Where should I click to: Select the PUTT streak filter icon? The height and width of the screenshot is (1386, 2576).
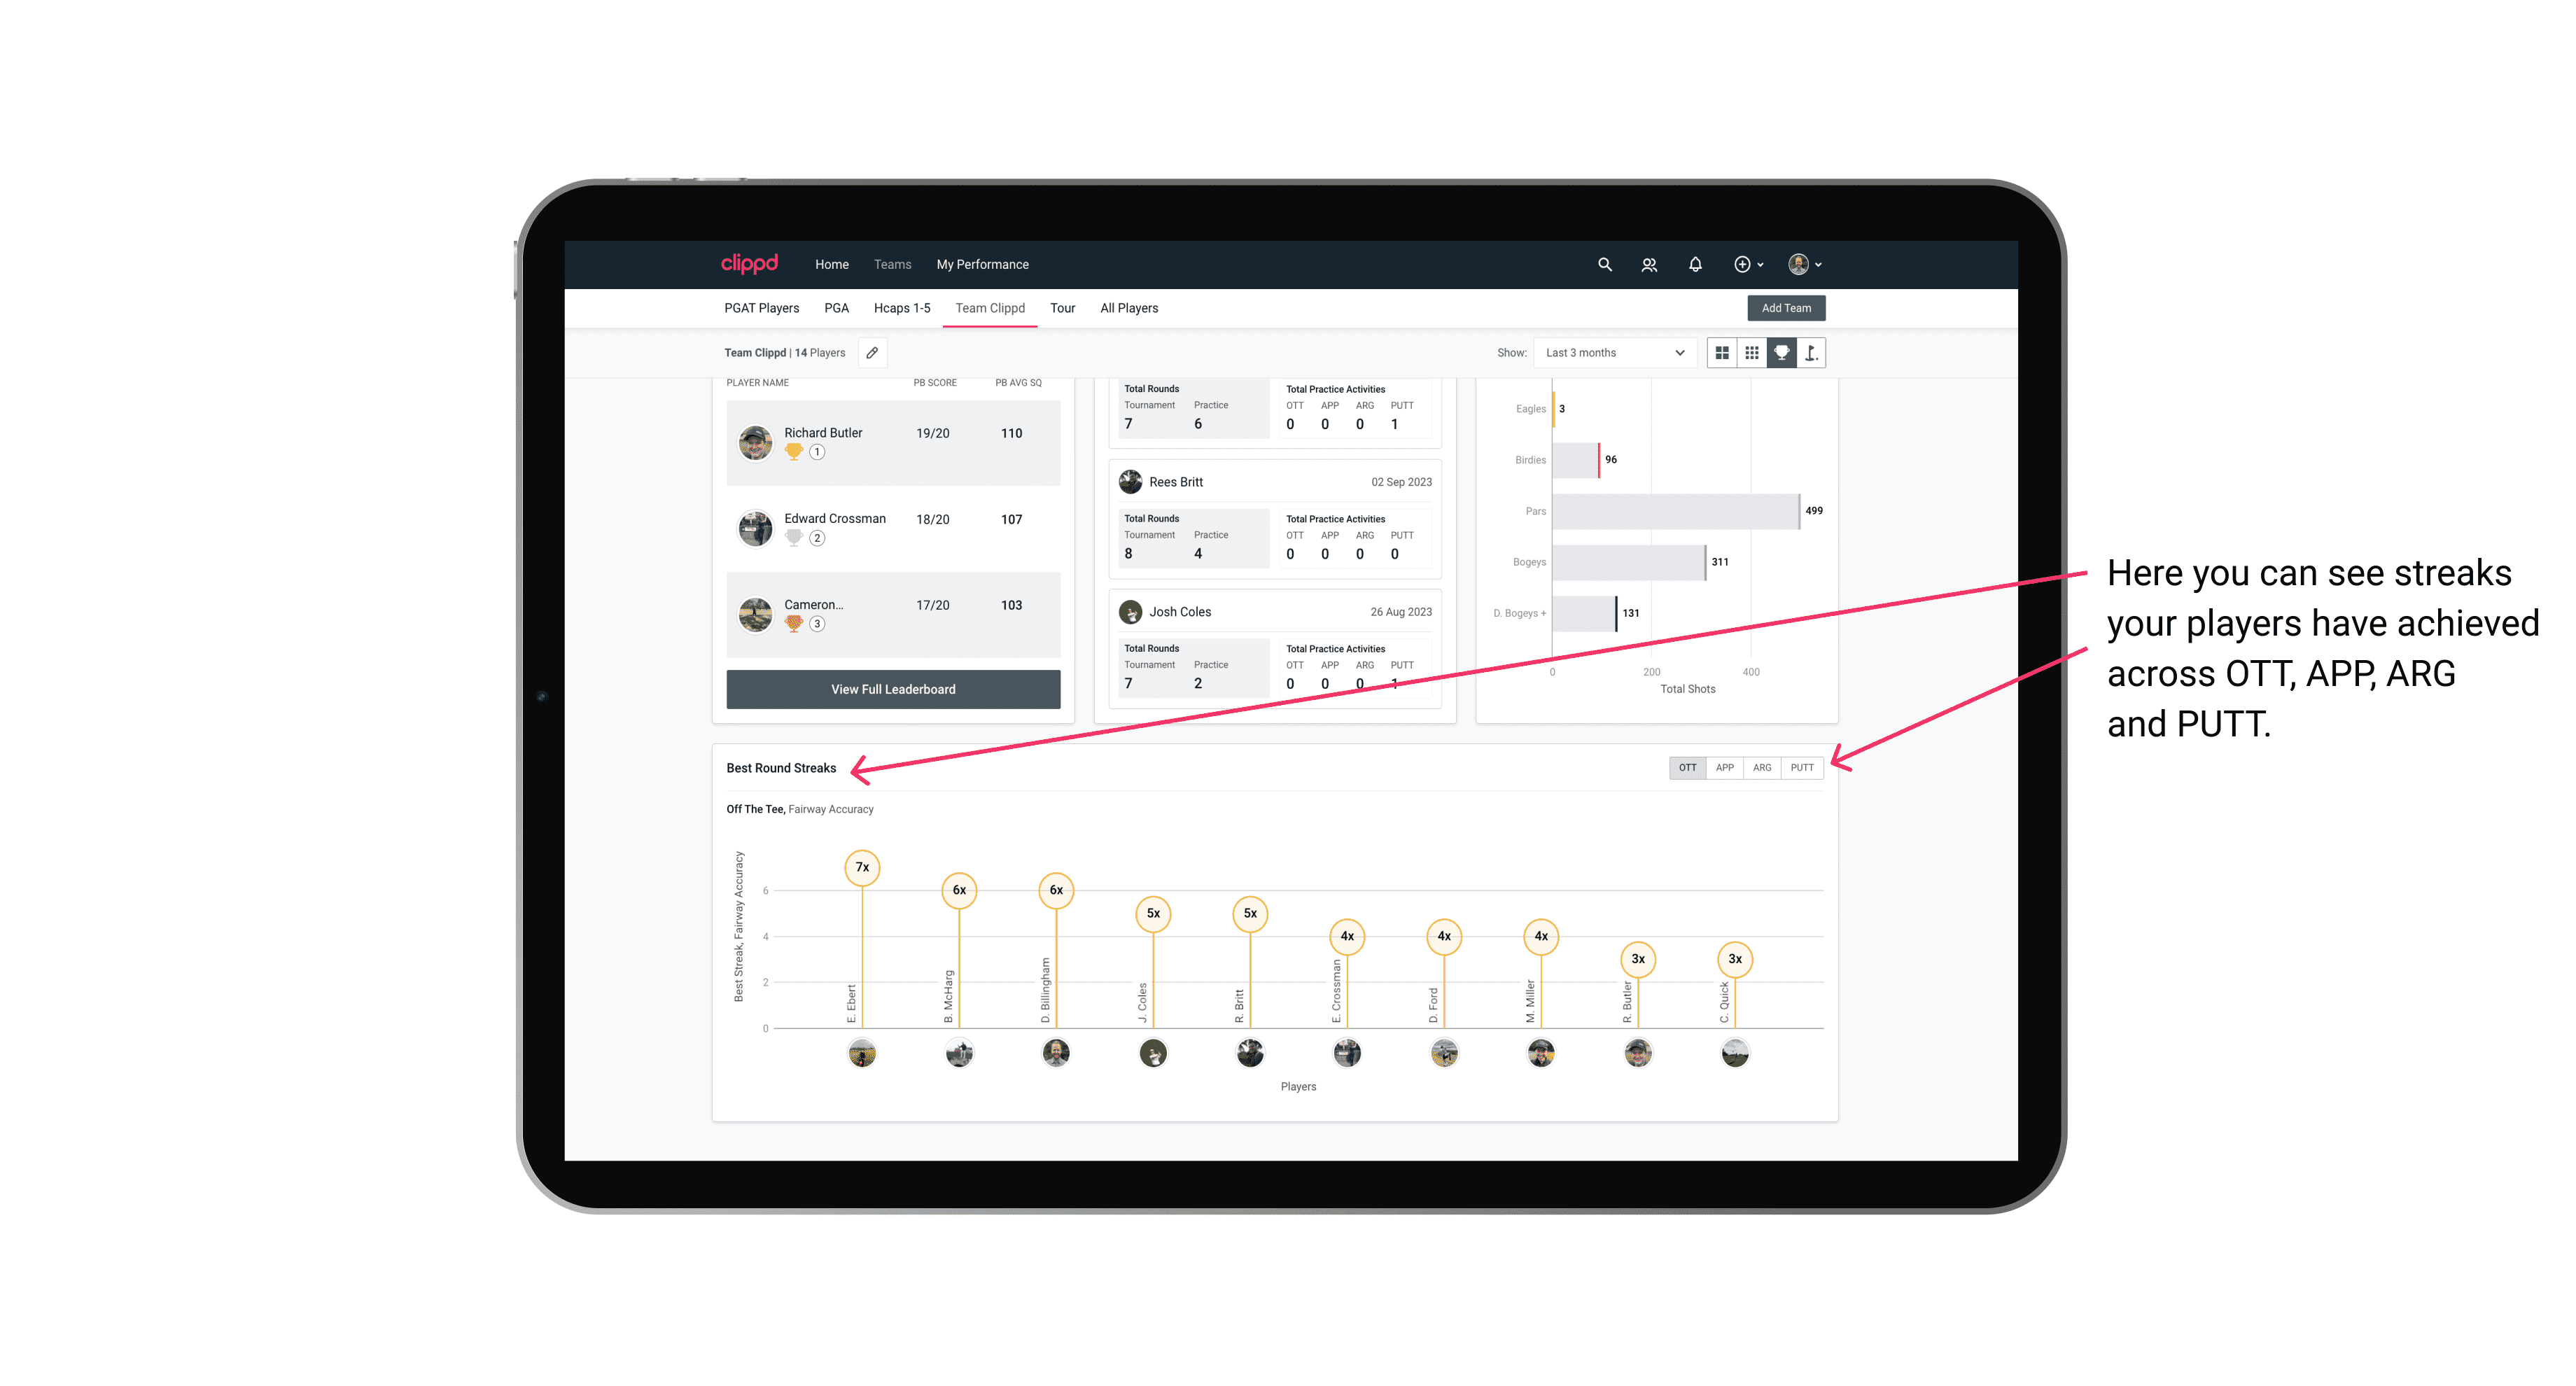(1802, 766)
